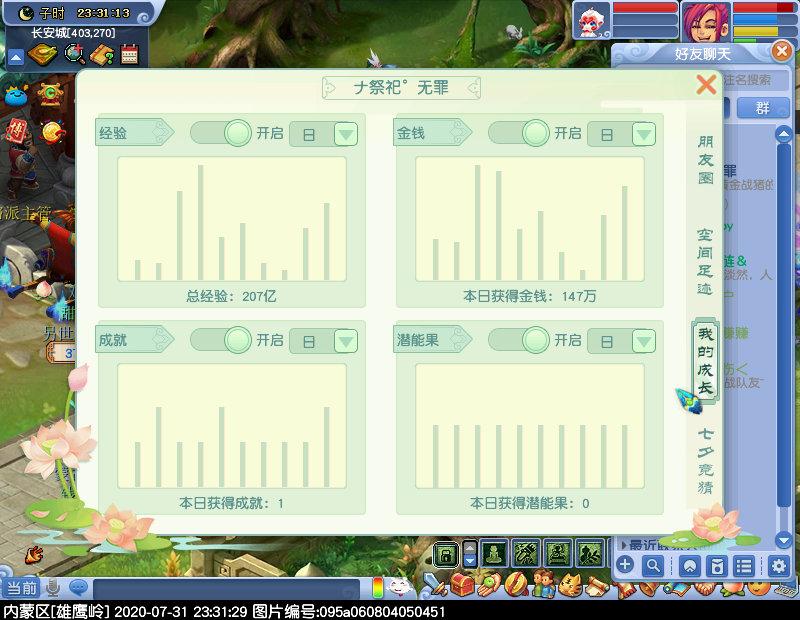This screenshot has width=800, height=620.
Task: Open the red calendar icon
Action: click(130, 55)
